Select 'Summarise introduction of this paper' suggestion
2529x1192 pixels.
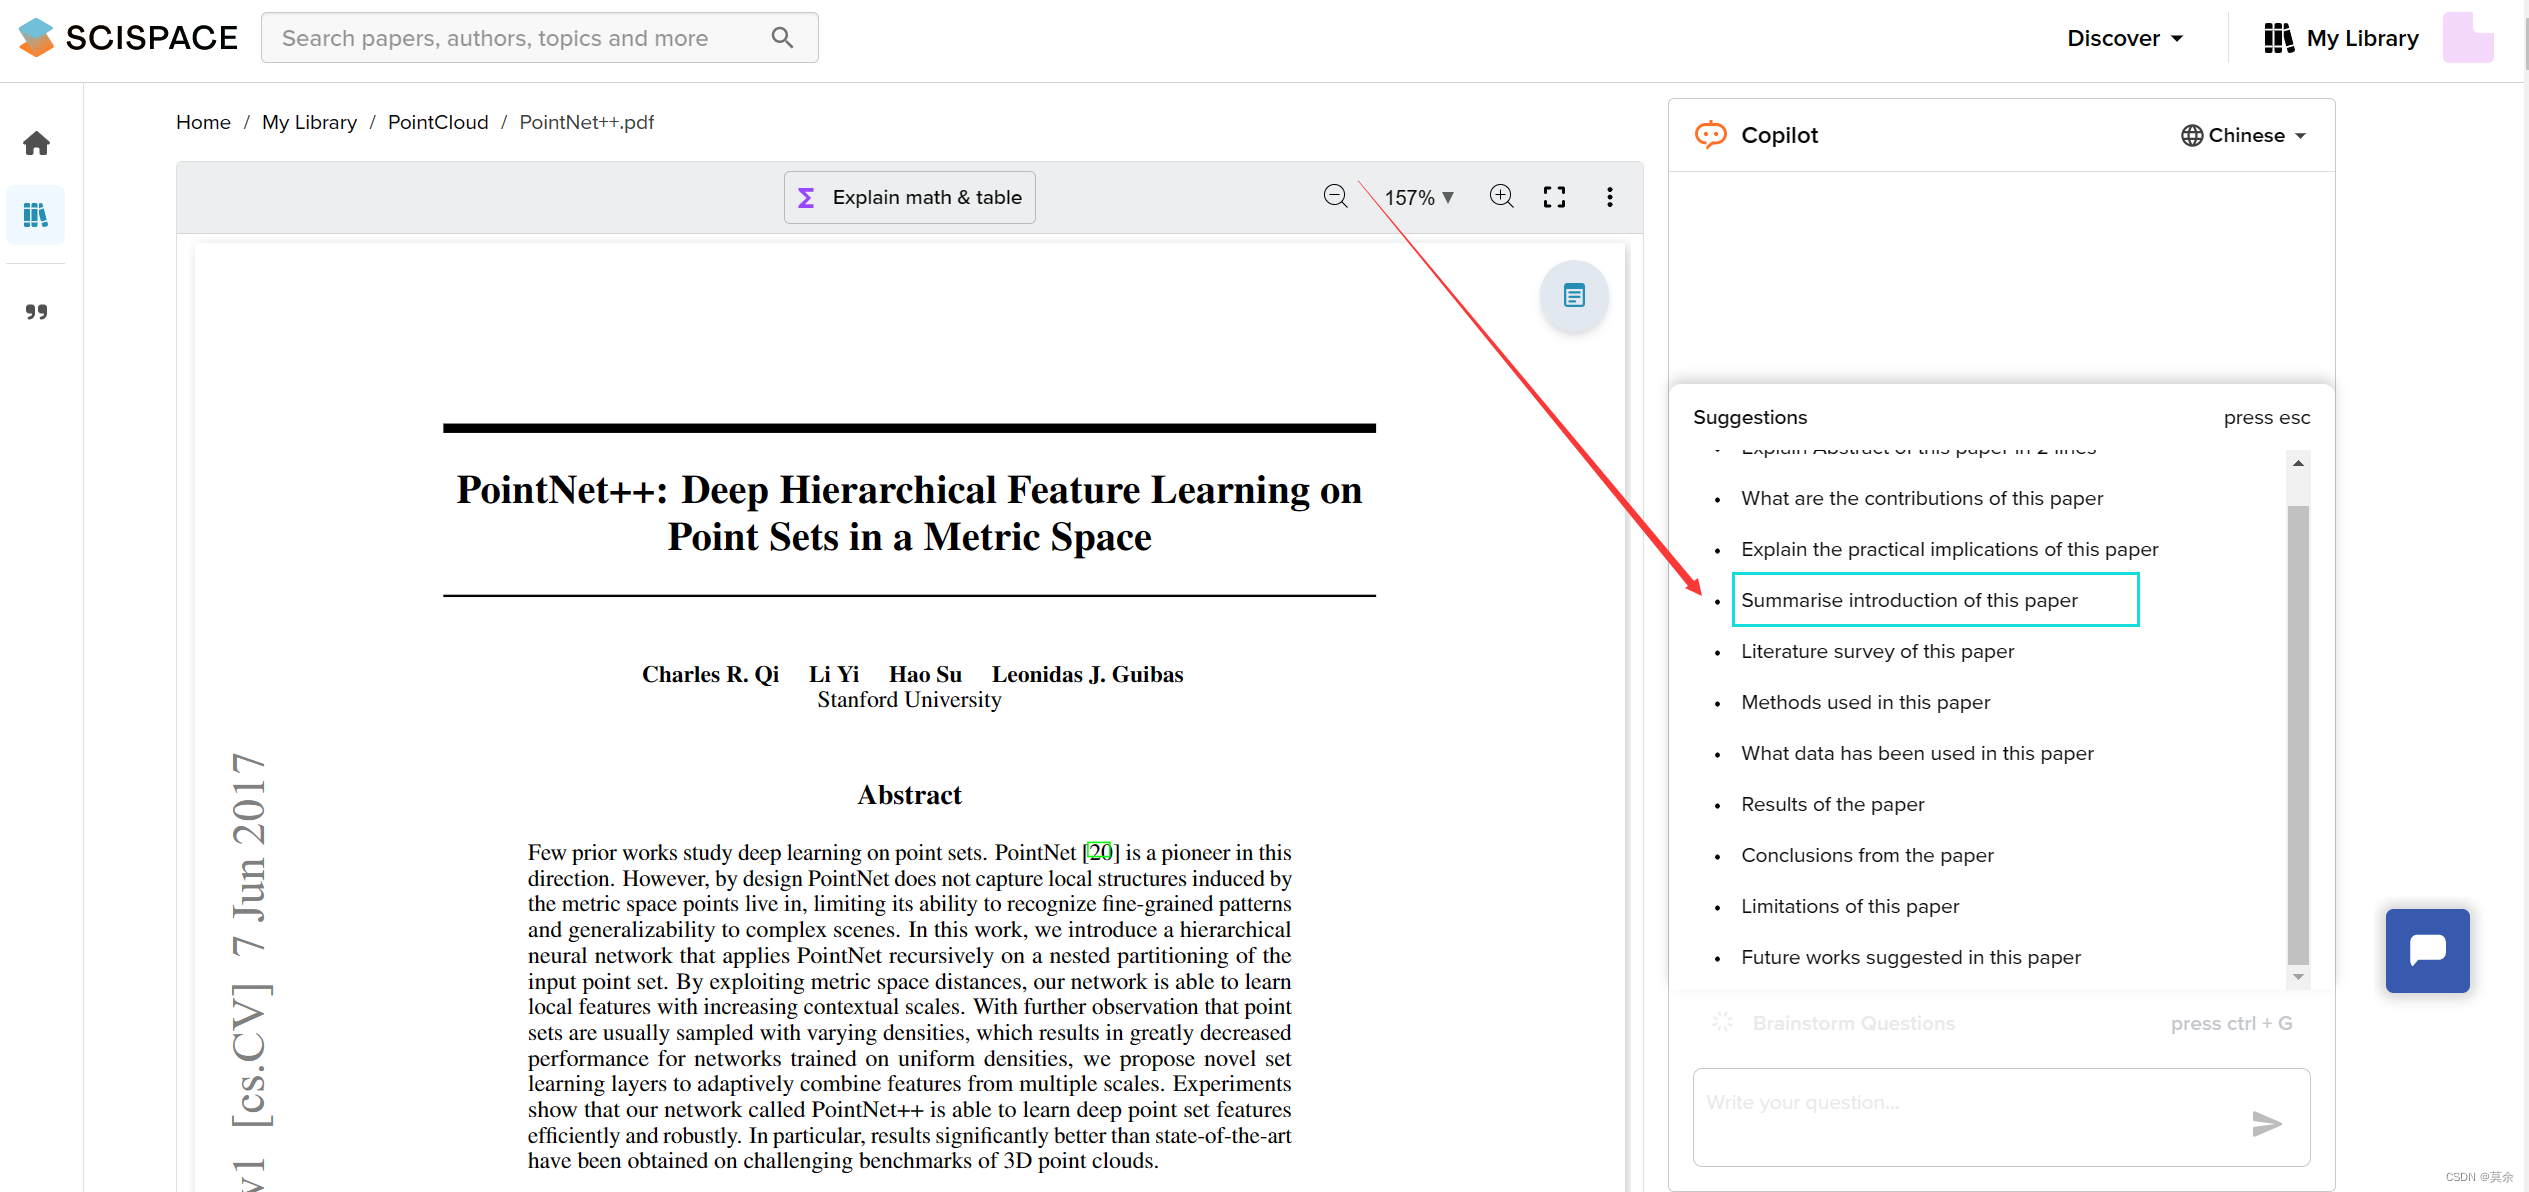click(1909, 600)
